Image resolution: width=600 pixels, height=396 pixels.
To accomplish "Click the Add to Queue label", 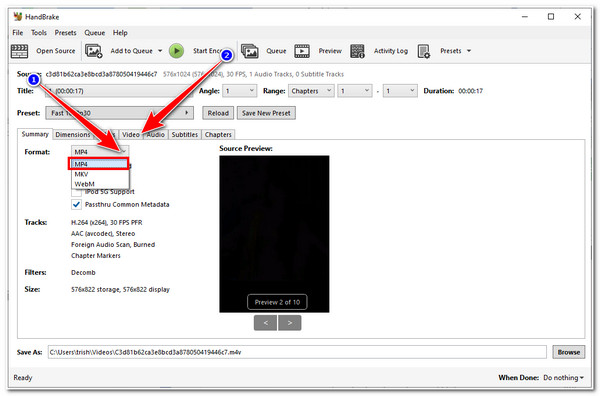I will pos(132,51).
